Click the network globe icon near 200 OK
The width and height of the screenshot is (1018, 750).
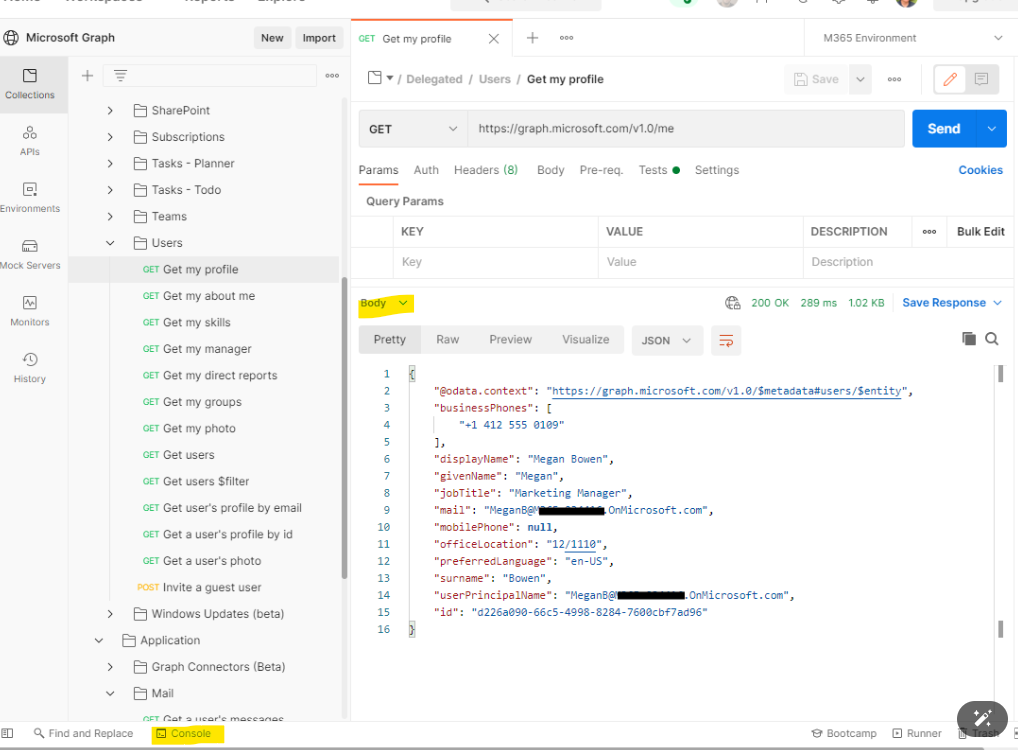coord(732,303)
